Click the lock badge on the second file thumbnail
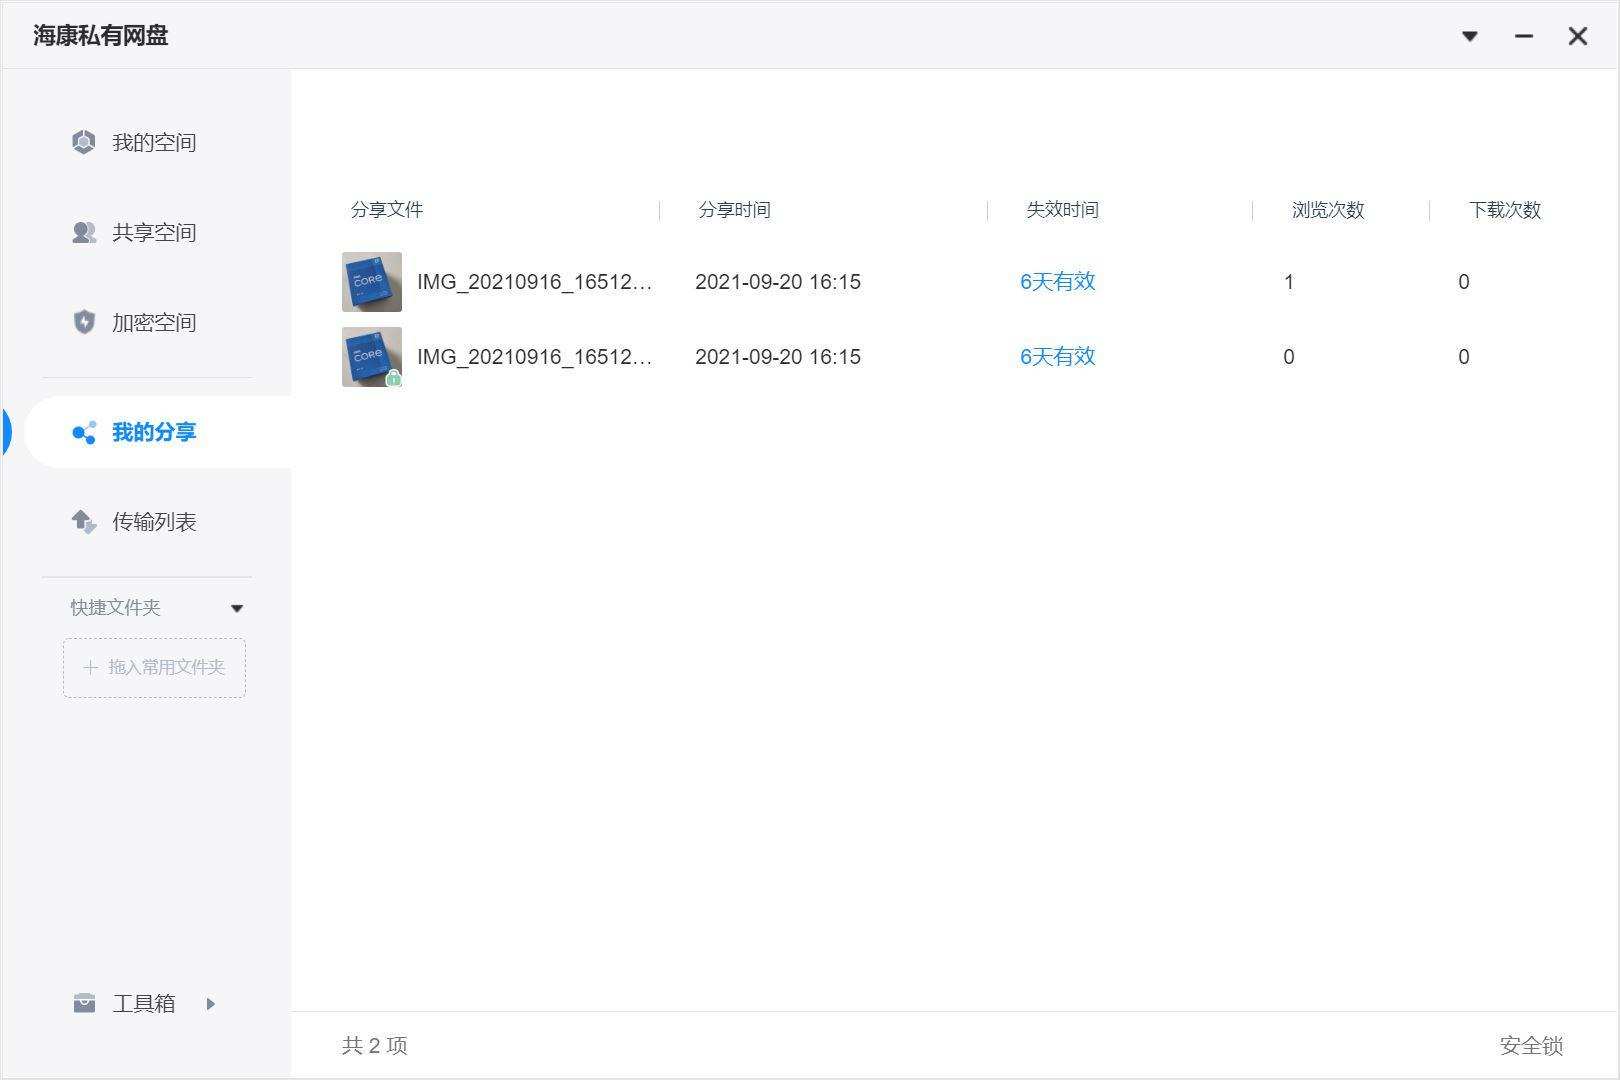The image size is (1620, 1080). tap(393, 378)
